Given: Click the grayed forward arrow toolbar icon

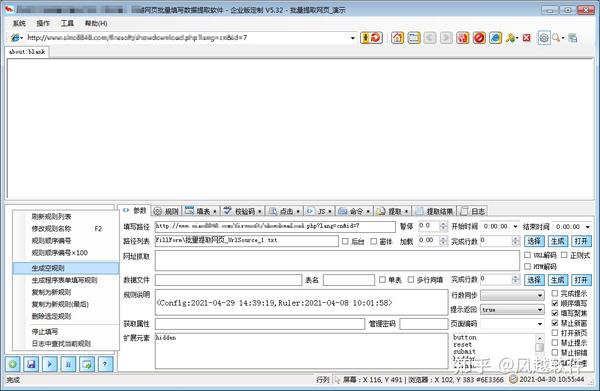Looking at the screenshot, I should coord(446,38).
